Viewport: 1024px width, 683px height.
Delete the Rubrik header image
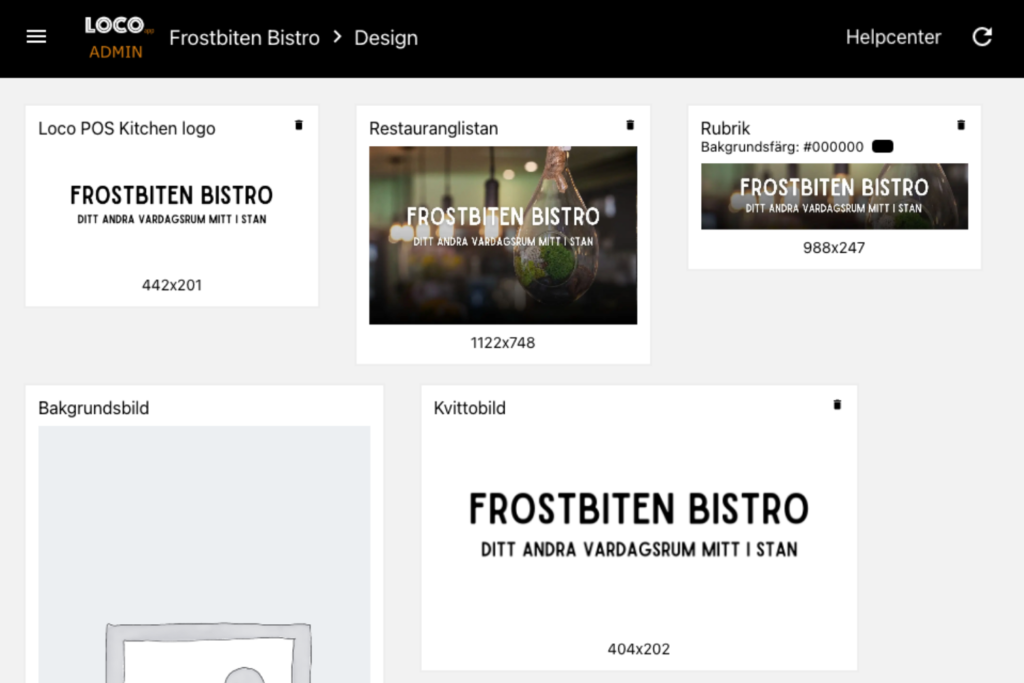point(961,125)
